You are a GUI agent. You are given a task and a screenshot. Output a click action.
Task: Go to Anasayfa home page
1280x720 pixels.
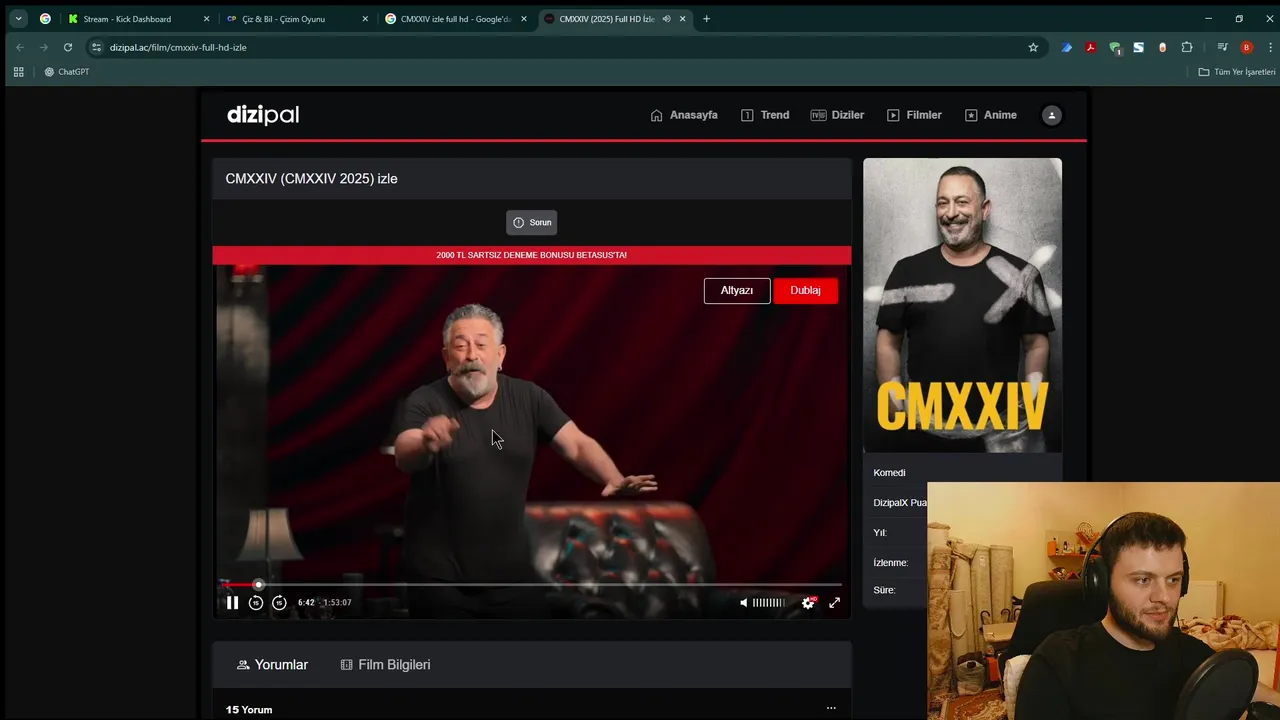(x=684, y=115)
